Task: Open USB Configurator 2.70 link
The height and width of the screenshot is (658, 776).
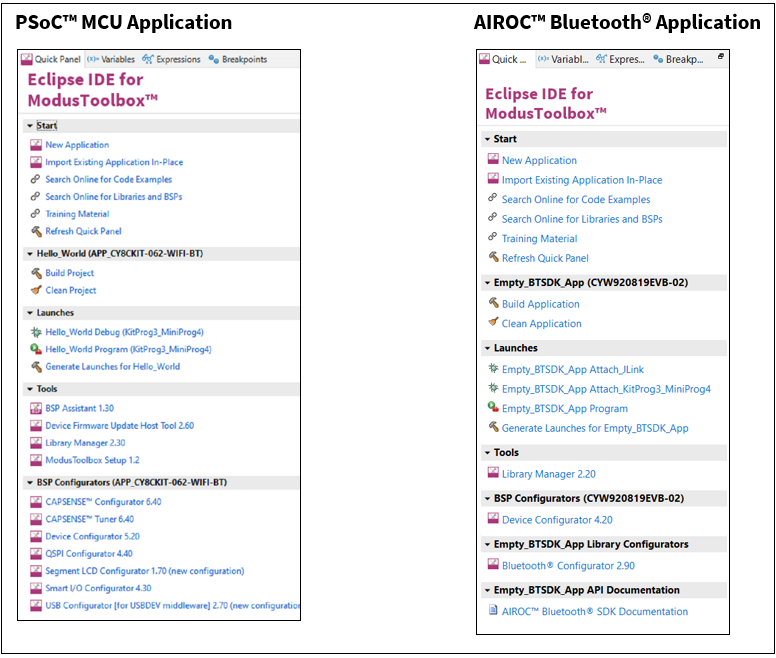Action: click(x=172, y=606)
